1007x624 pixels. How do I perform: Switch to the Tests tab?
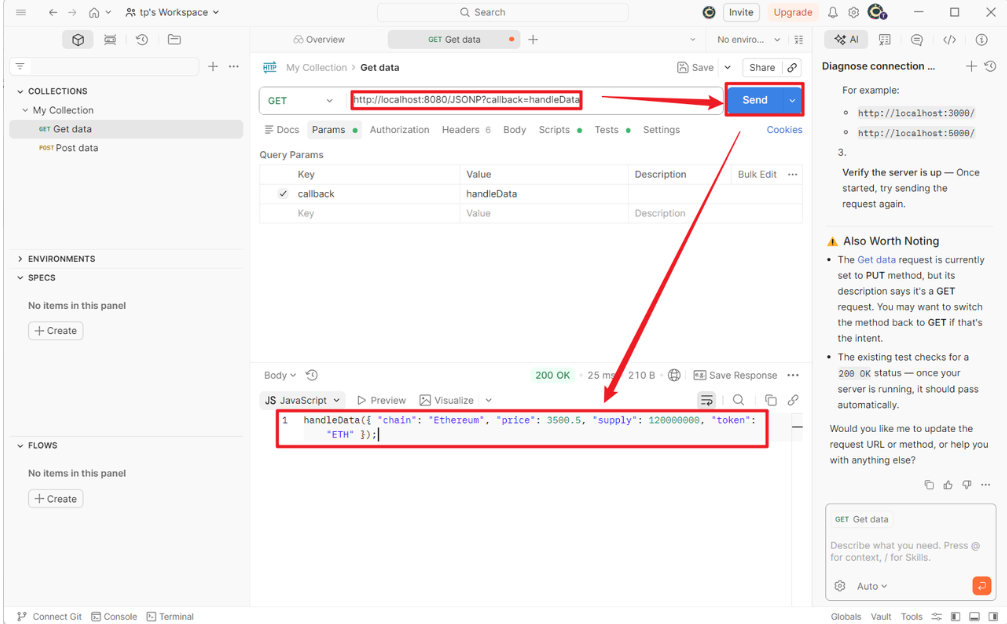[612, 130]
